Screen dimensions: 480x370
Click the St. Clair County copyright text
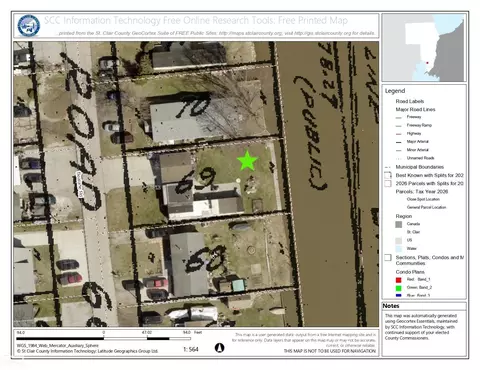click(87, 351)
